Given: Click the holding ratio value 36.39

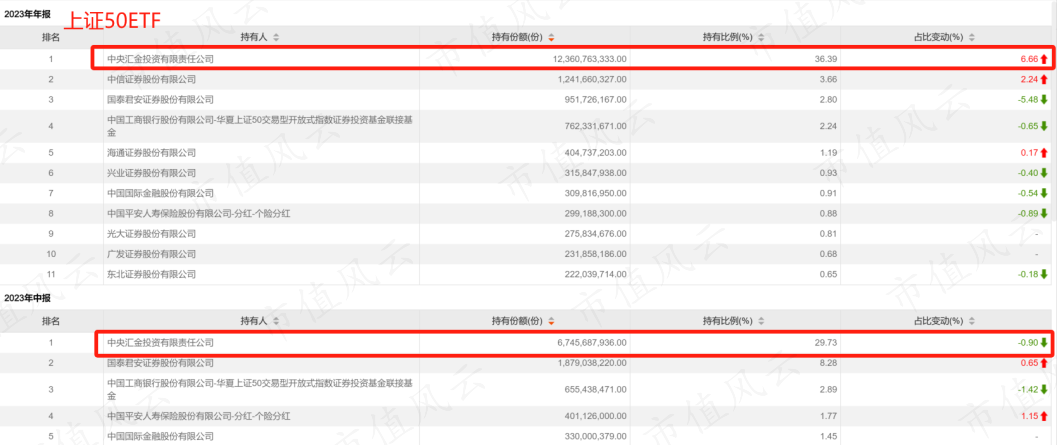Looking at the screenshot, I should (826, 59).
